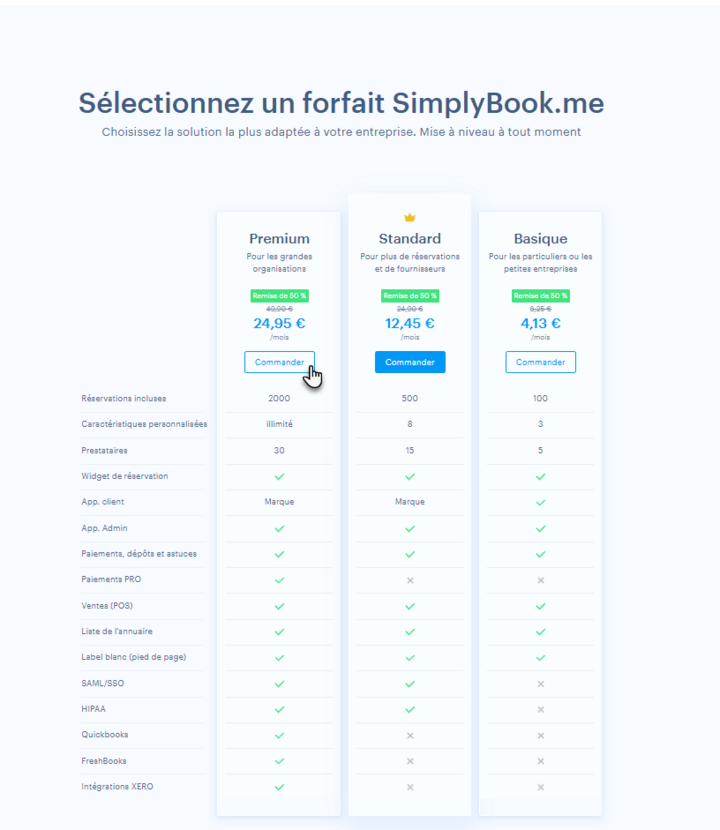Image resolution: width=720 pixels, height=830 pixels.
Task: Click the Remise de 50 % badge on Basique
Action: (x=540, y=296)
